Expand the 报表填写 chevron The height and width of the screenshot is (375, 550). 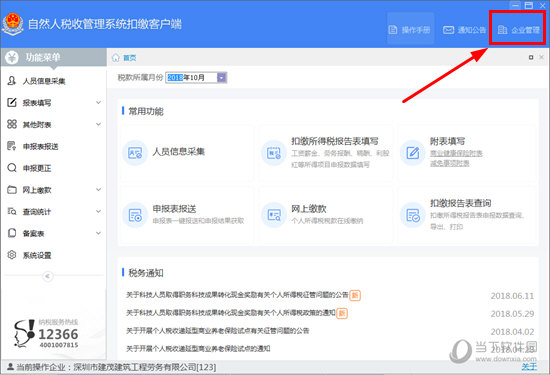pos(99,102)
